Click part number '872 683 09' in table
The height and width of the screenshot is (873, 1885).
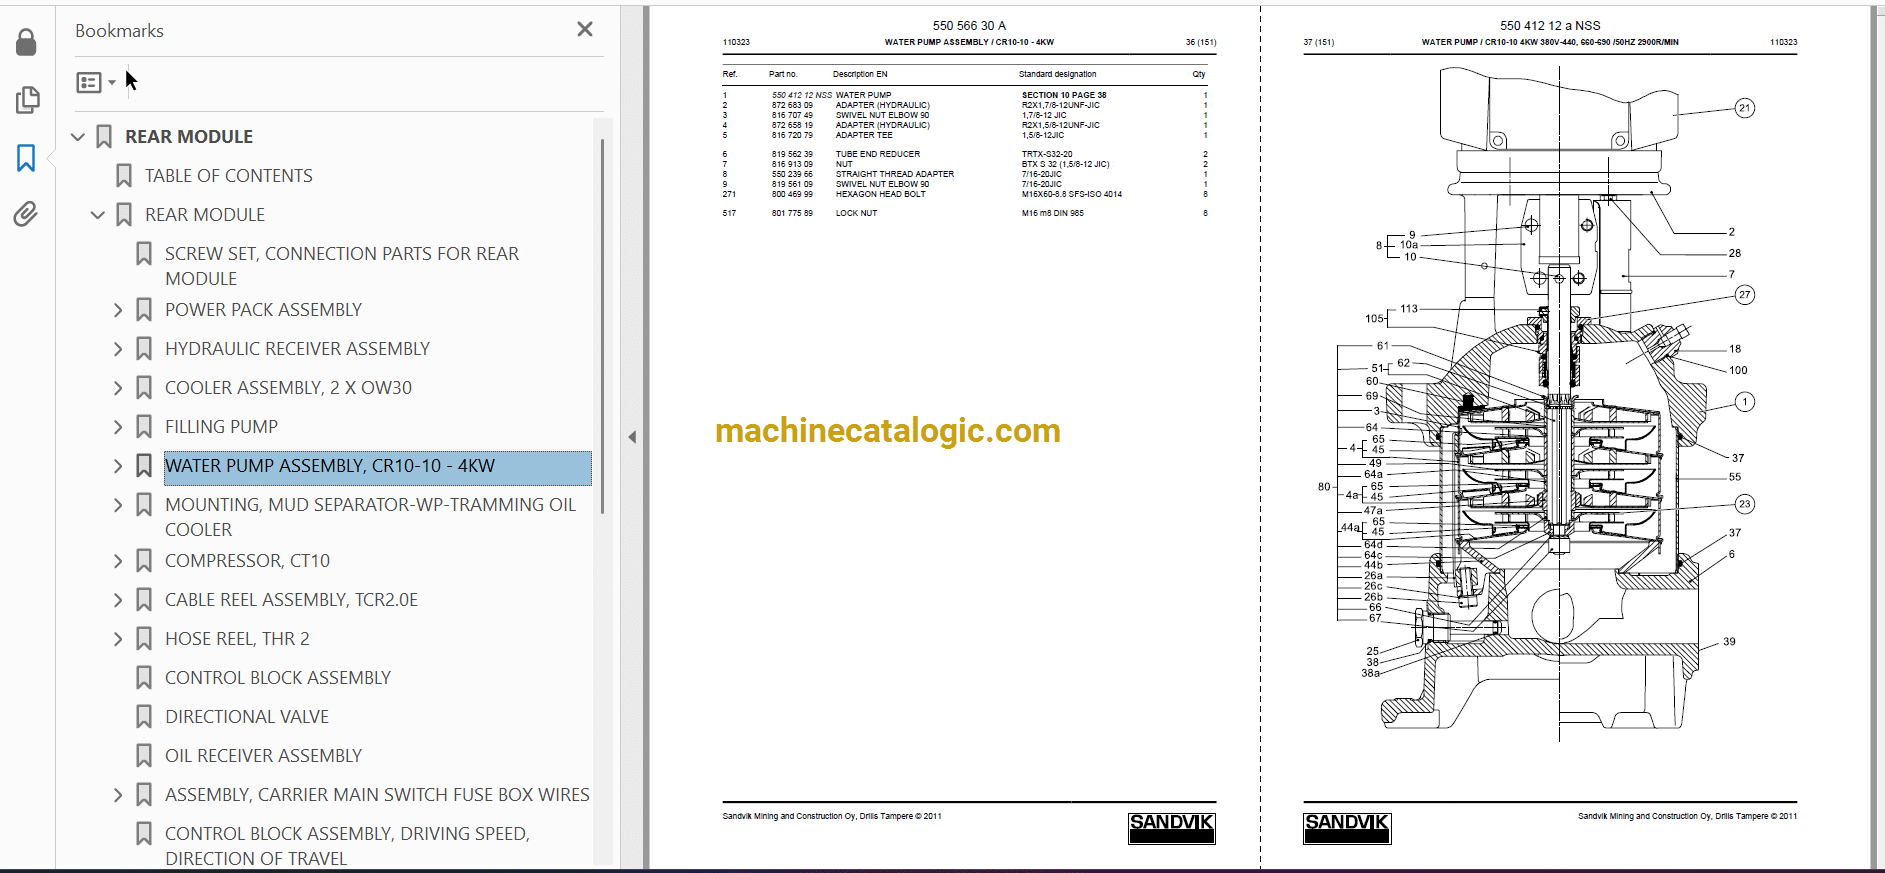792,105
